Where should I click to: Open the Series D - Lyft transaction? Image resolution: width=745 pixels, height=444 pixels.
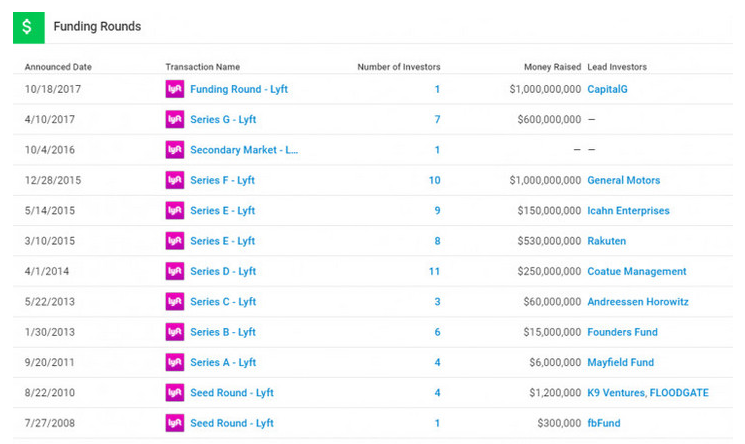223,272
